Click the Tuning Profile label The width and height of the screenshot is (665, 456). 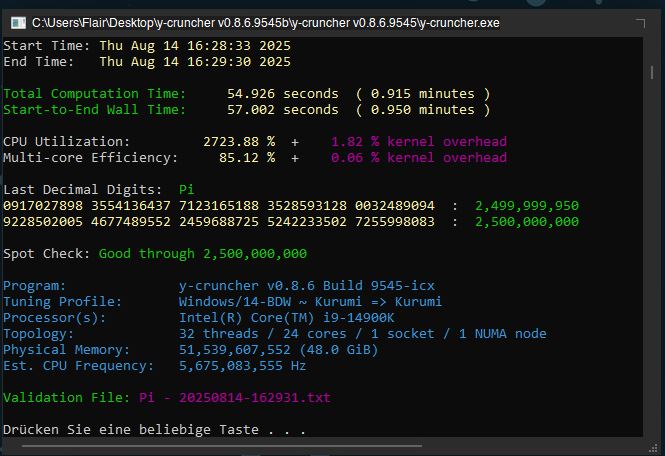tap(63, 302)
